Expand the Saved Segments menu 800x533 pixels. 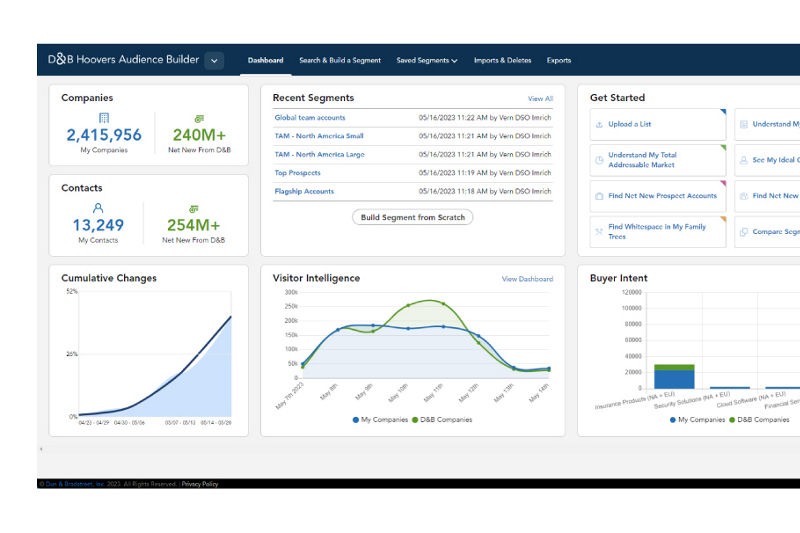[x=427, y=60]
